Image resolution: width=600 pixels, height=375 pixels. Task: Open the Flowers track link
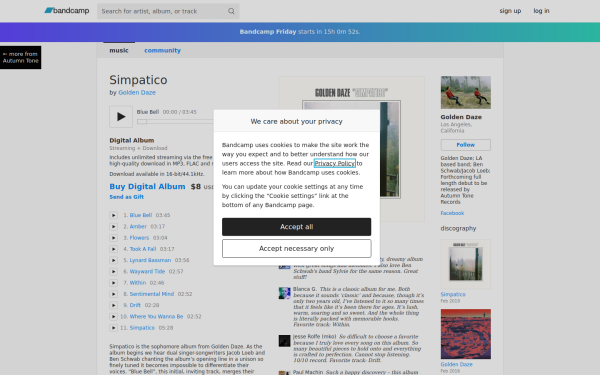[139, 238]
